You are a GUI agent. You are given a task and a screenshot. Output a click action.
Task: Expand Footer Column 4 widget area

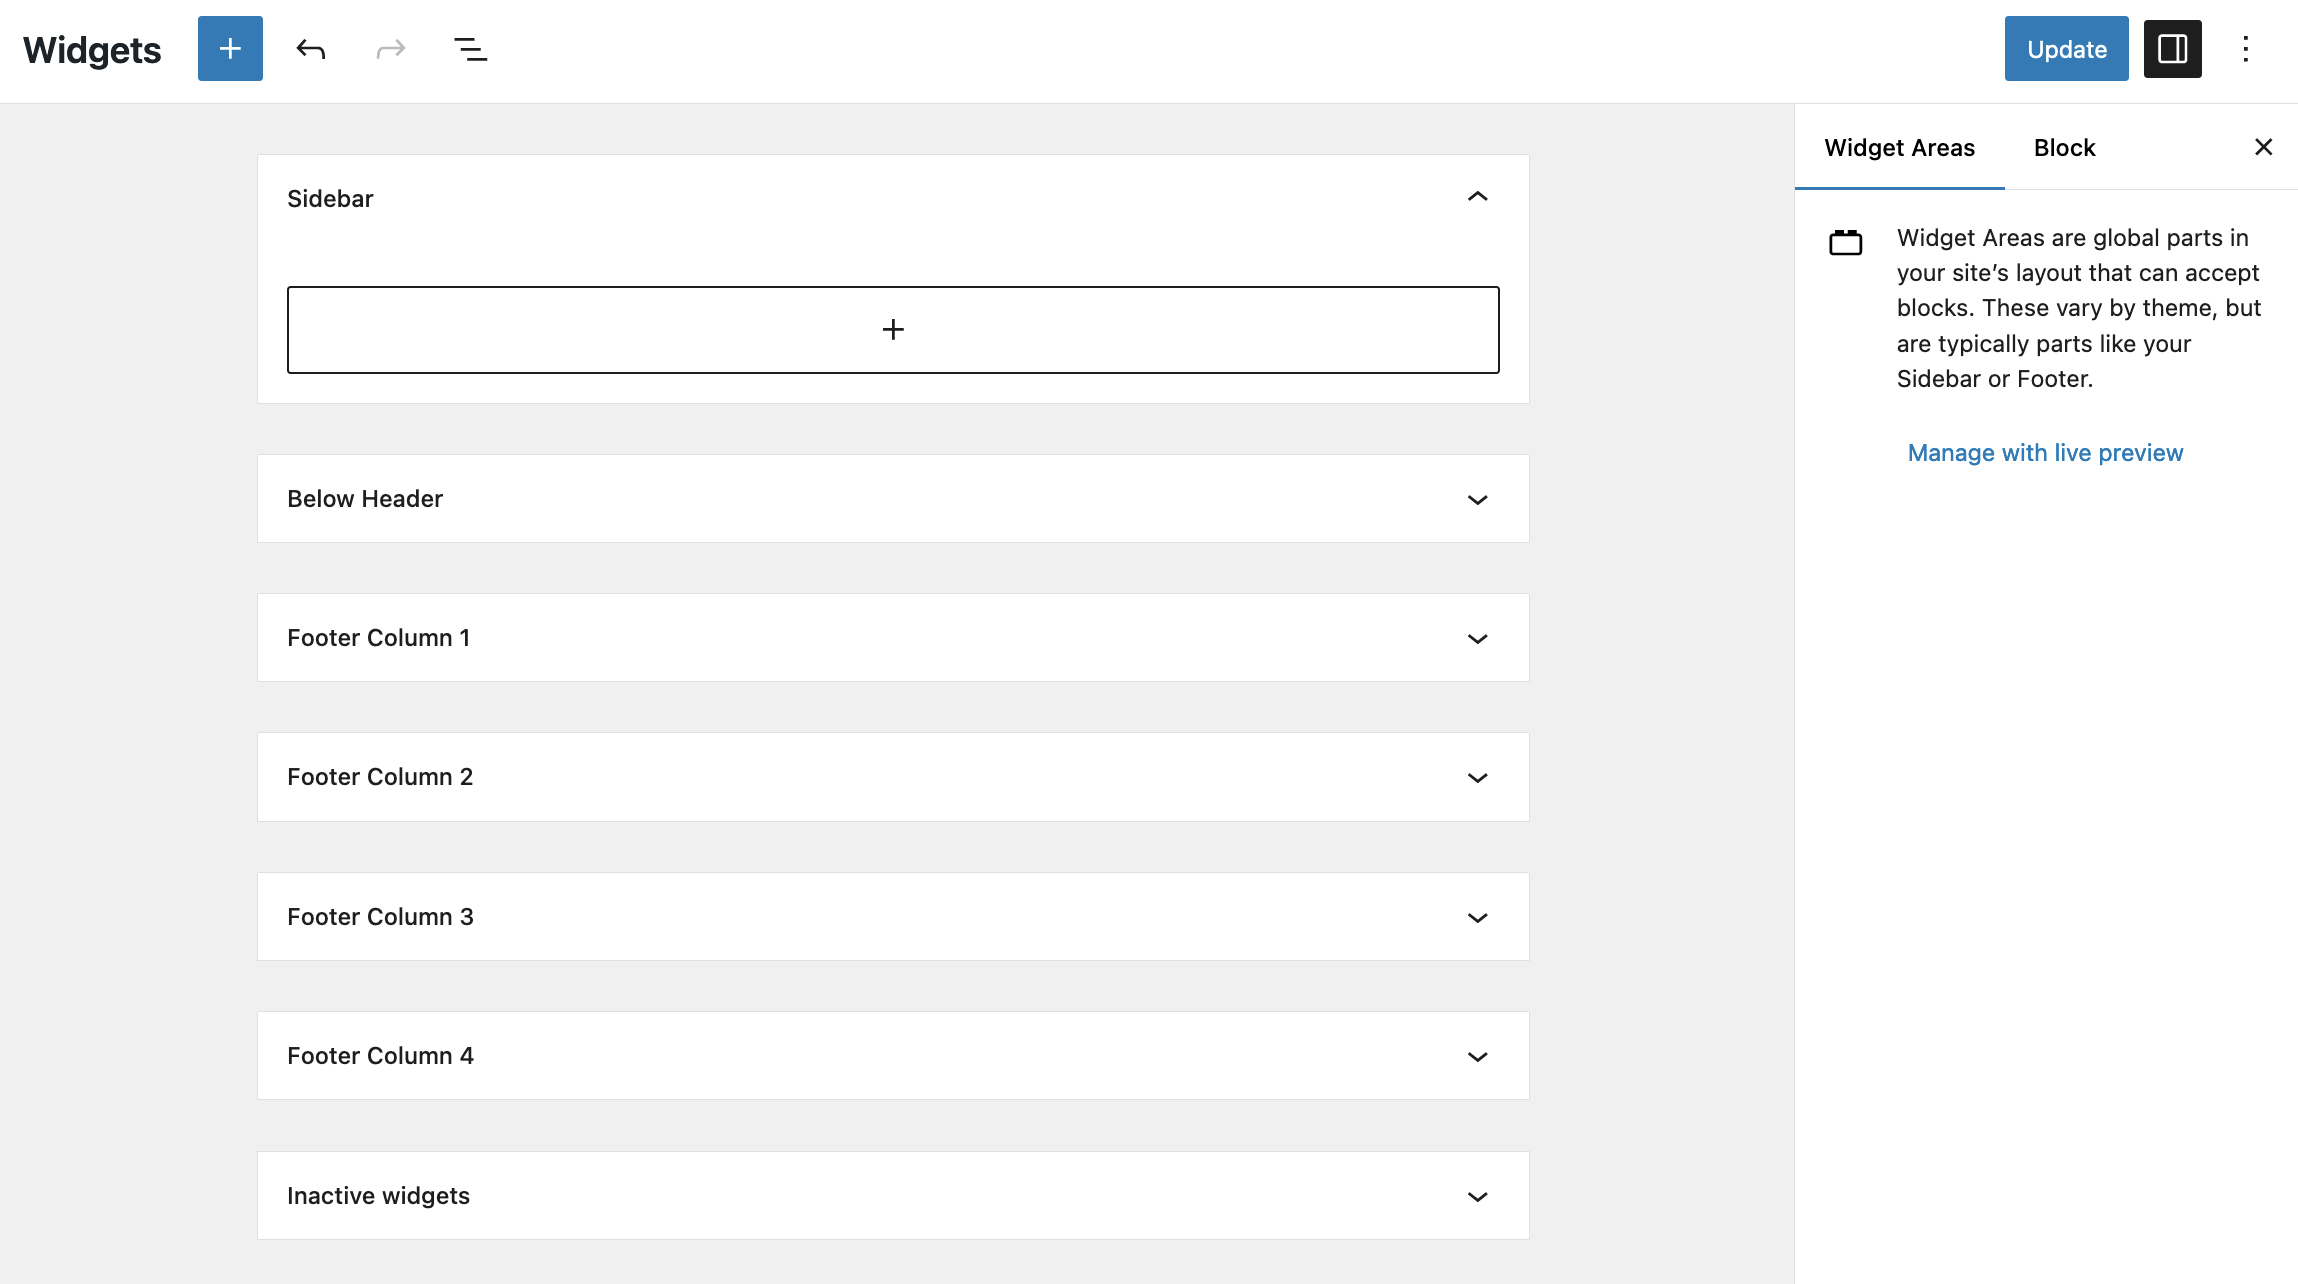(x=1477, y=1056)
